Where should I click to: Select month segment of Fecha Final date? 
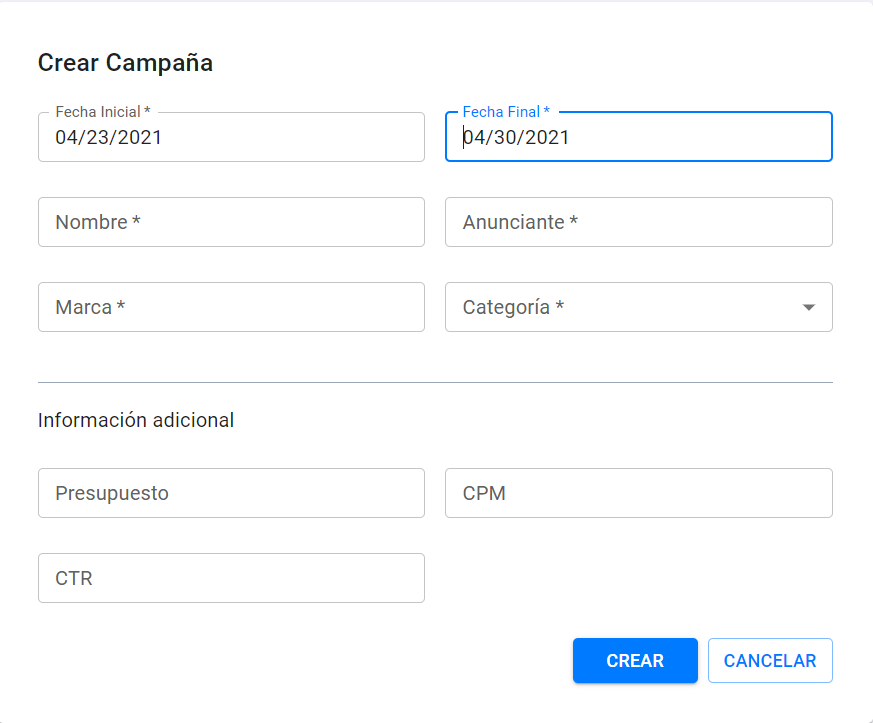pos(474,138)
